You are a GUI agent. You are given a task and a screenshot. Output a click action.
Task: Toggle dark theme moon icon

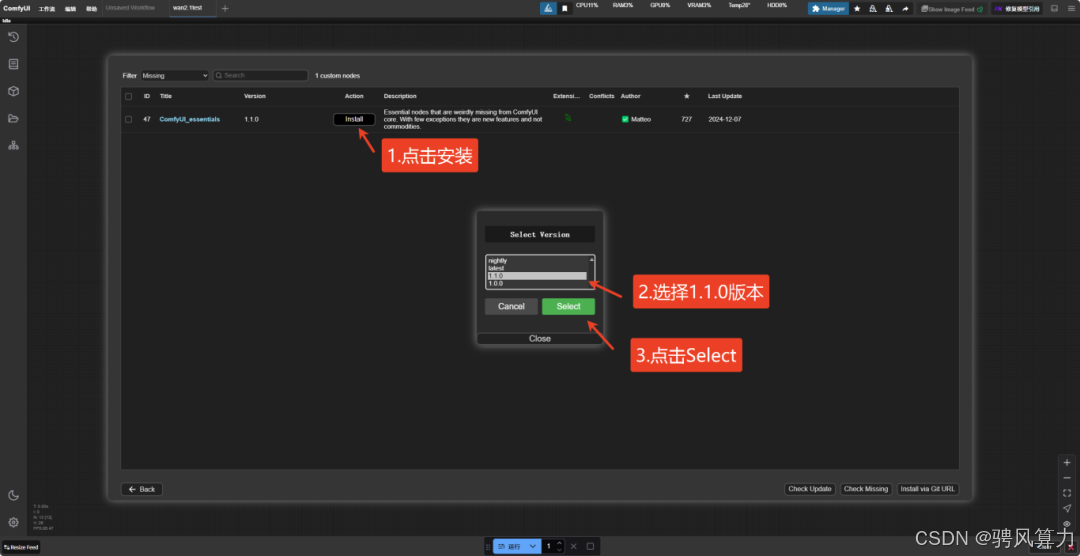13,495
